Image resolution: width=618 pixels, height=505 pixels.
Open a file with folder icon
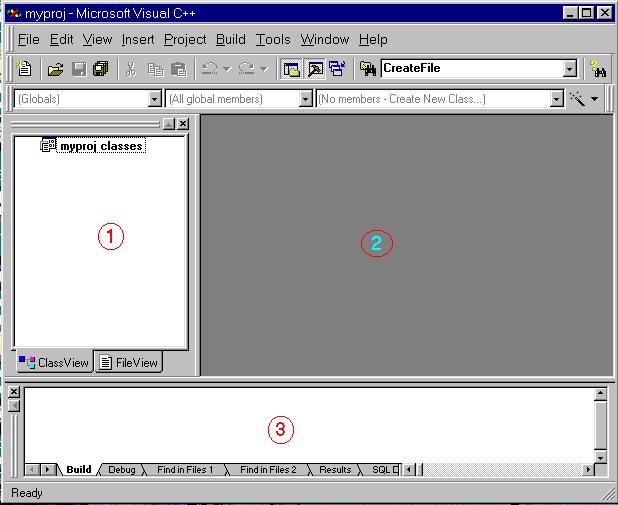(56, 69)
